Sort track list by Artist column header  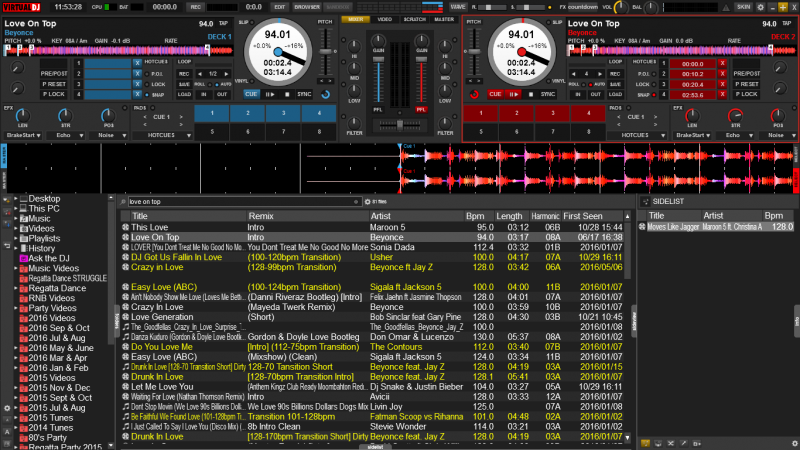(416, 216)
